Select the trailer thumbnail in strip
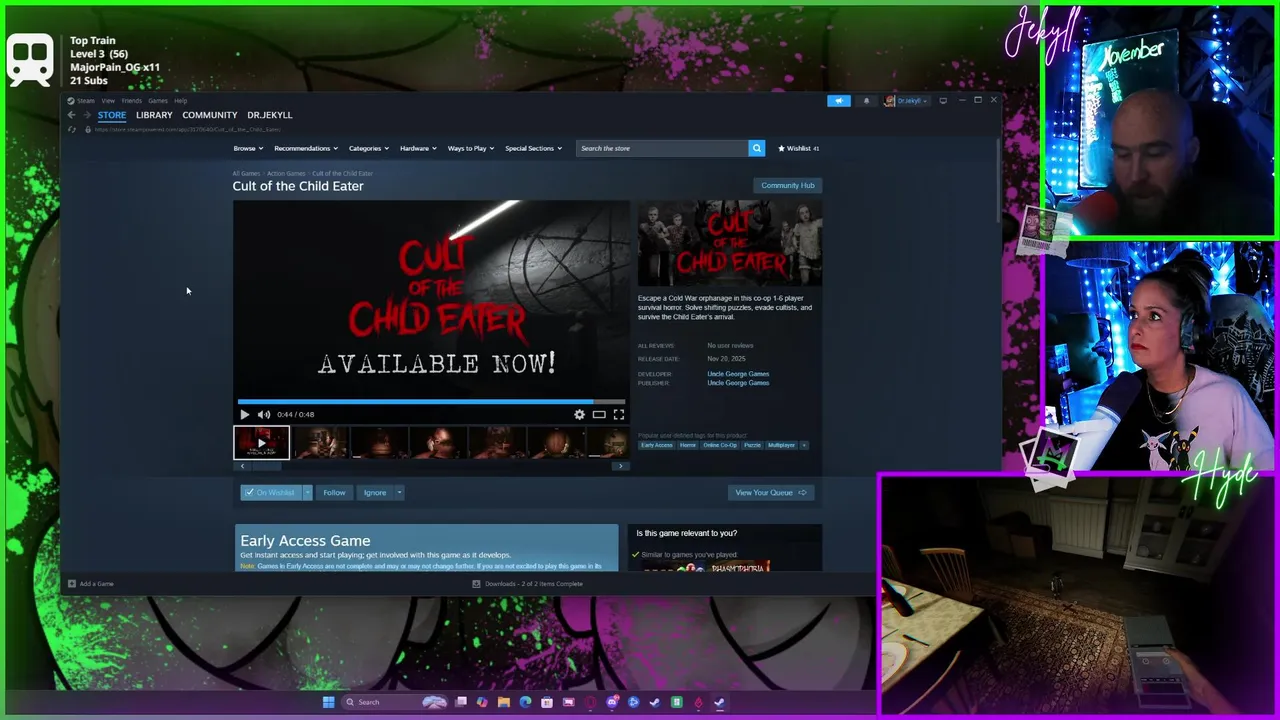Viewport: 1280px width, 720px height. (261, 443)
